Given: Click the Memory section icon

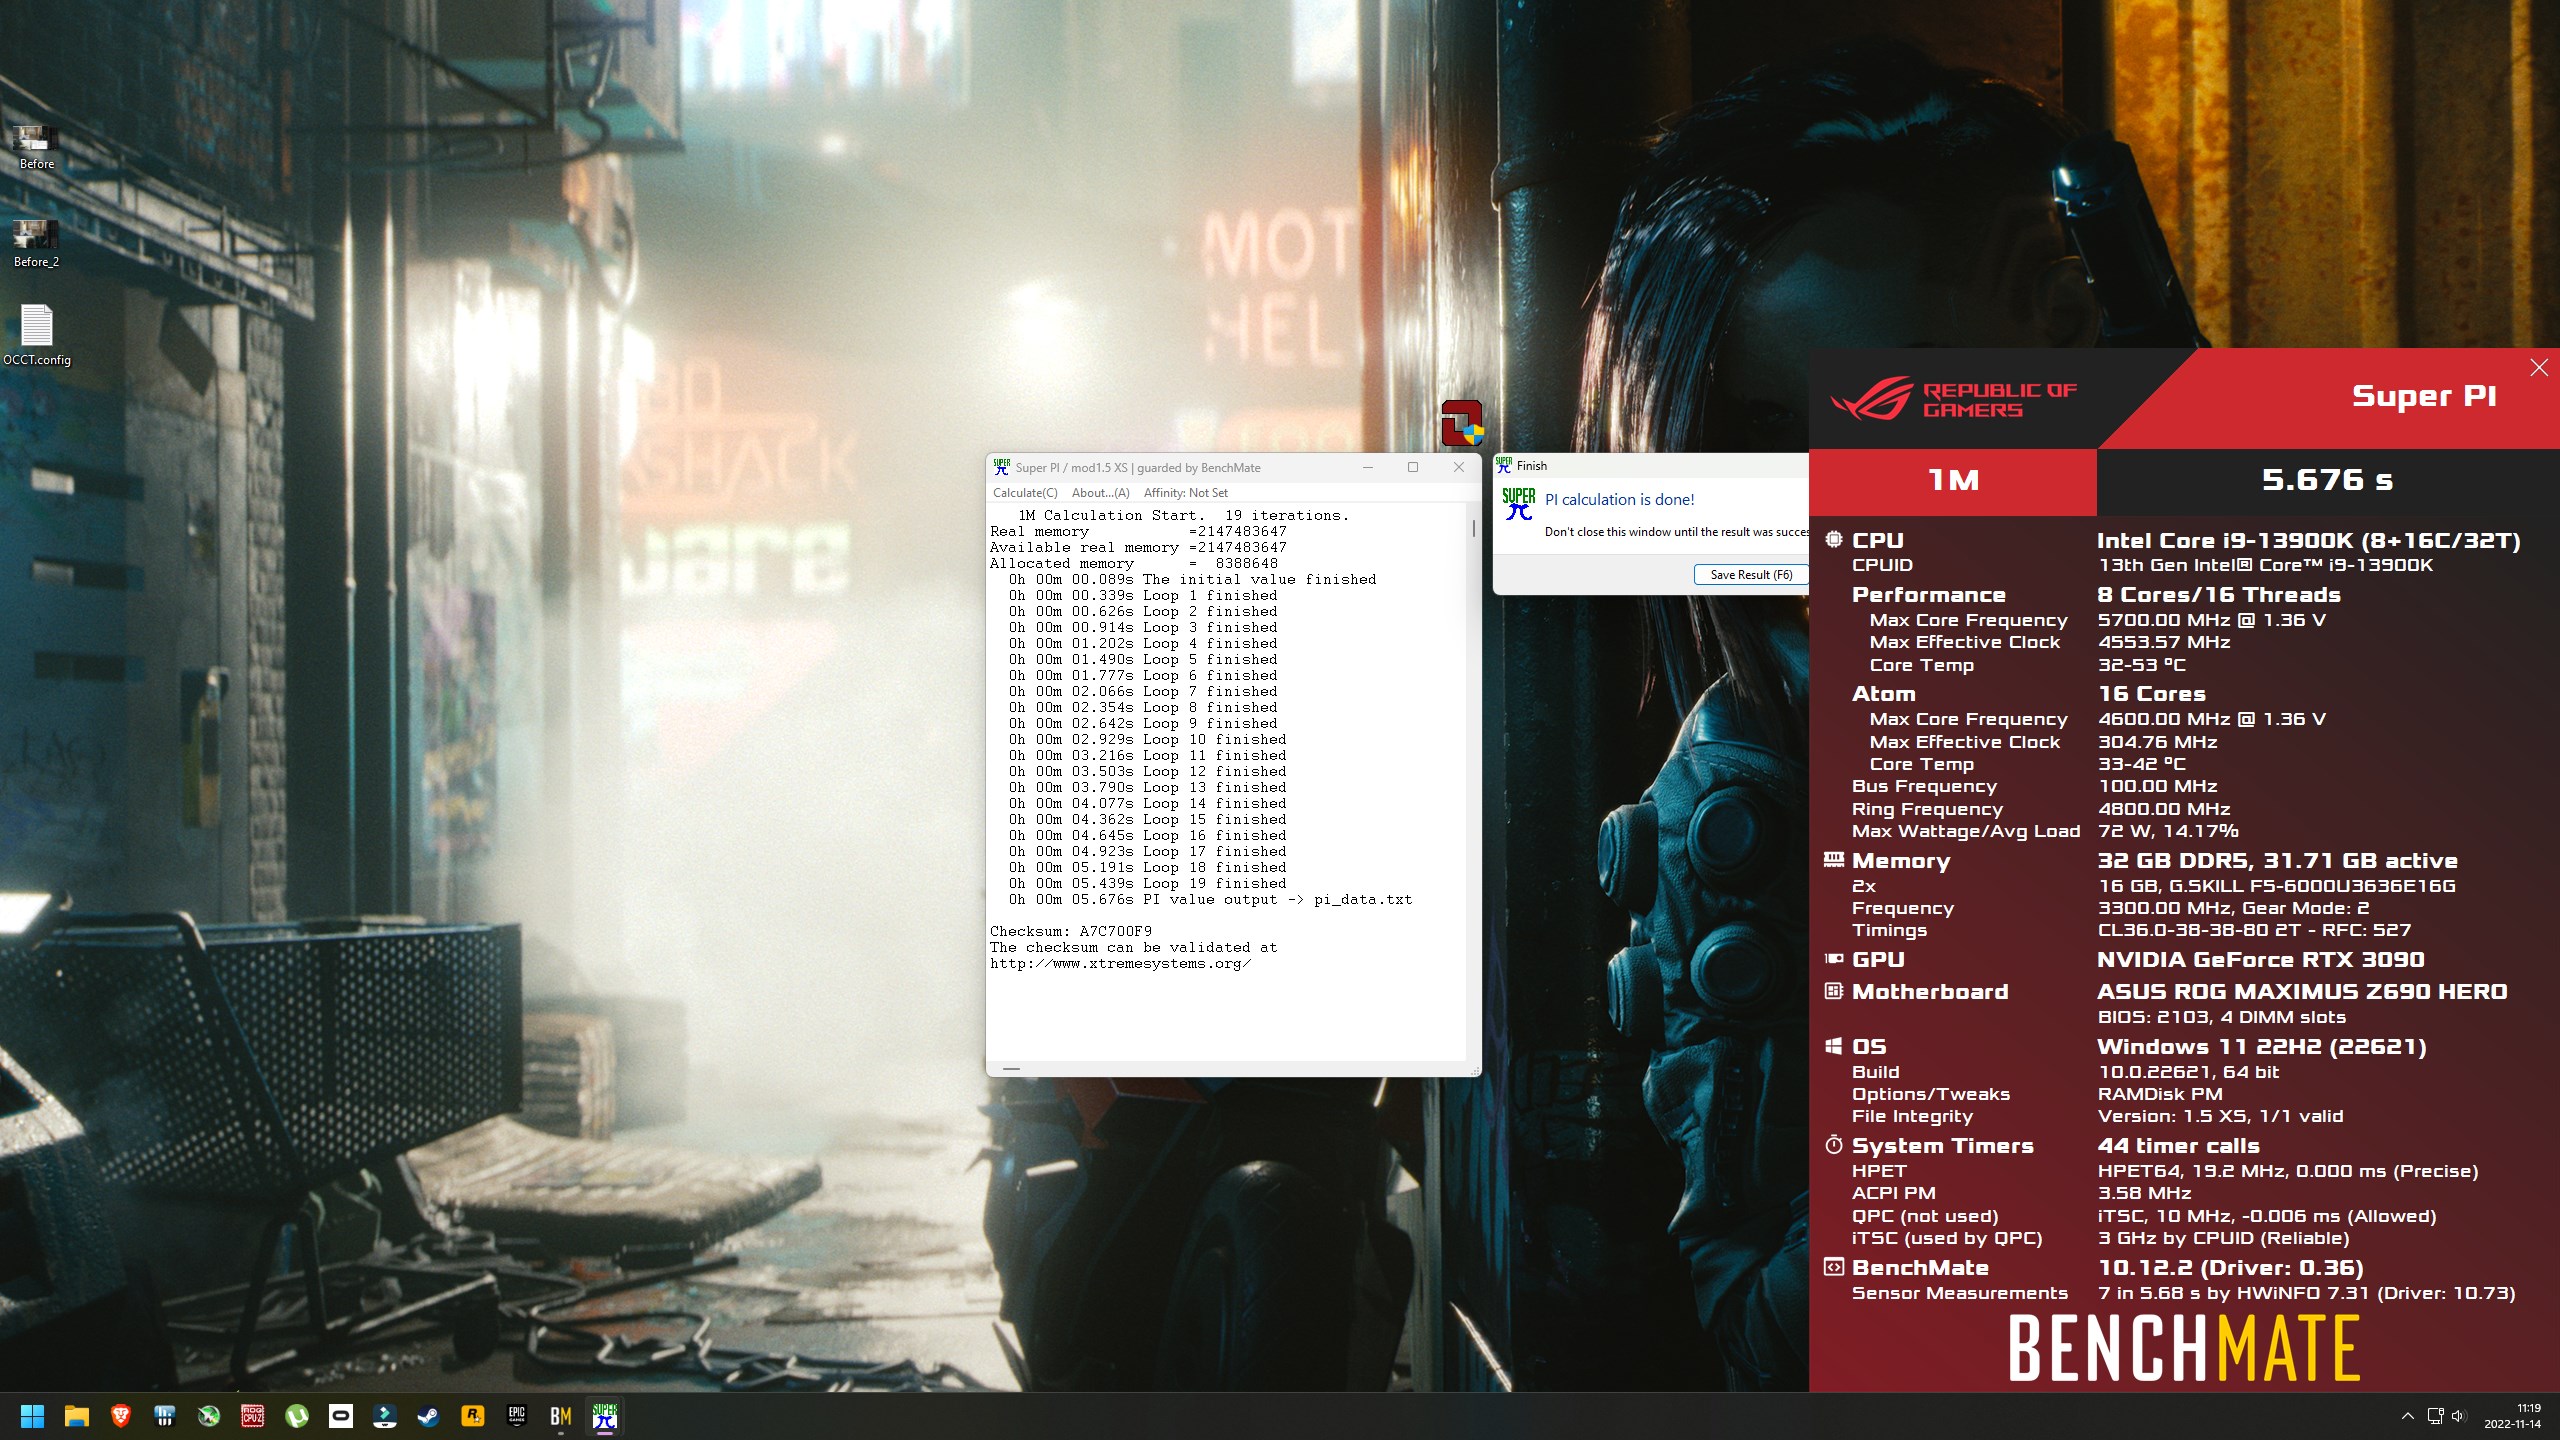Looking at the screenshot, I should pos(1833,860).
